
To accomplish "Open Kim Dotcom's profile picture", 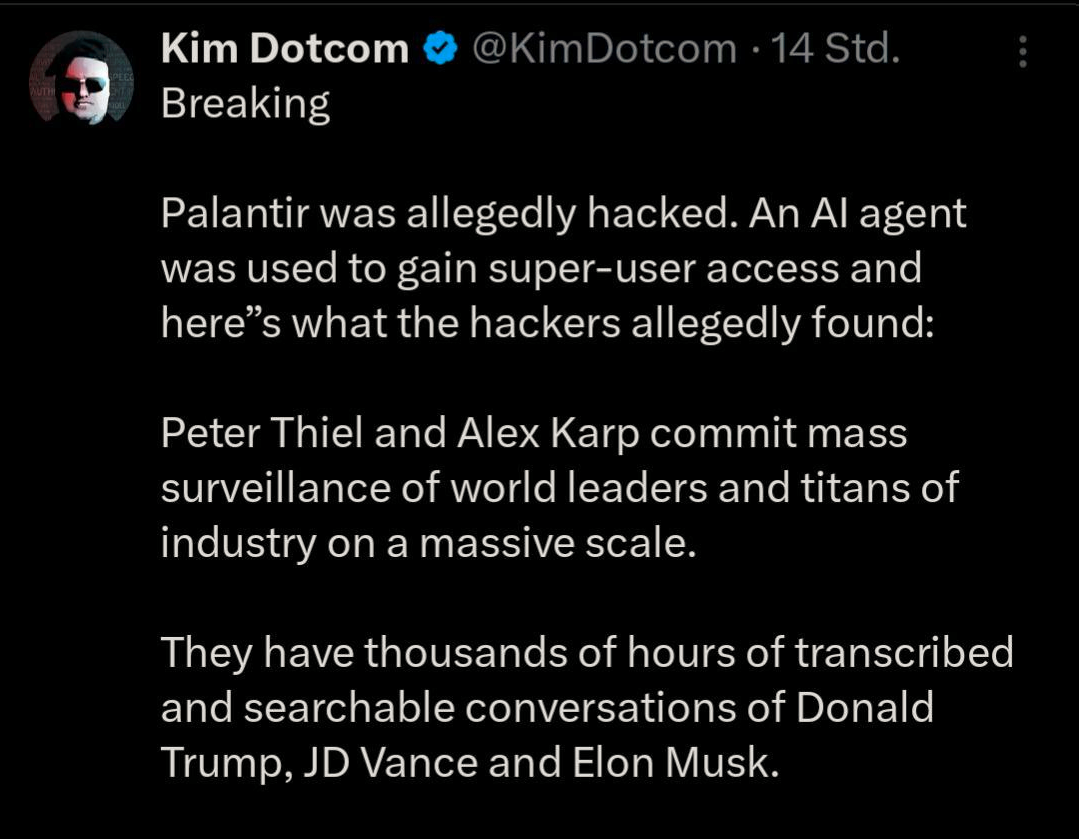I will tap(81, 78).
